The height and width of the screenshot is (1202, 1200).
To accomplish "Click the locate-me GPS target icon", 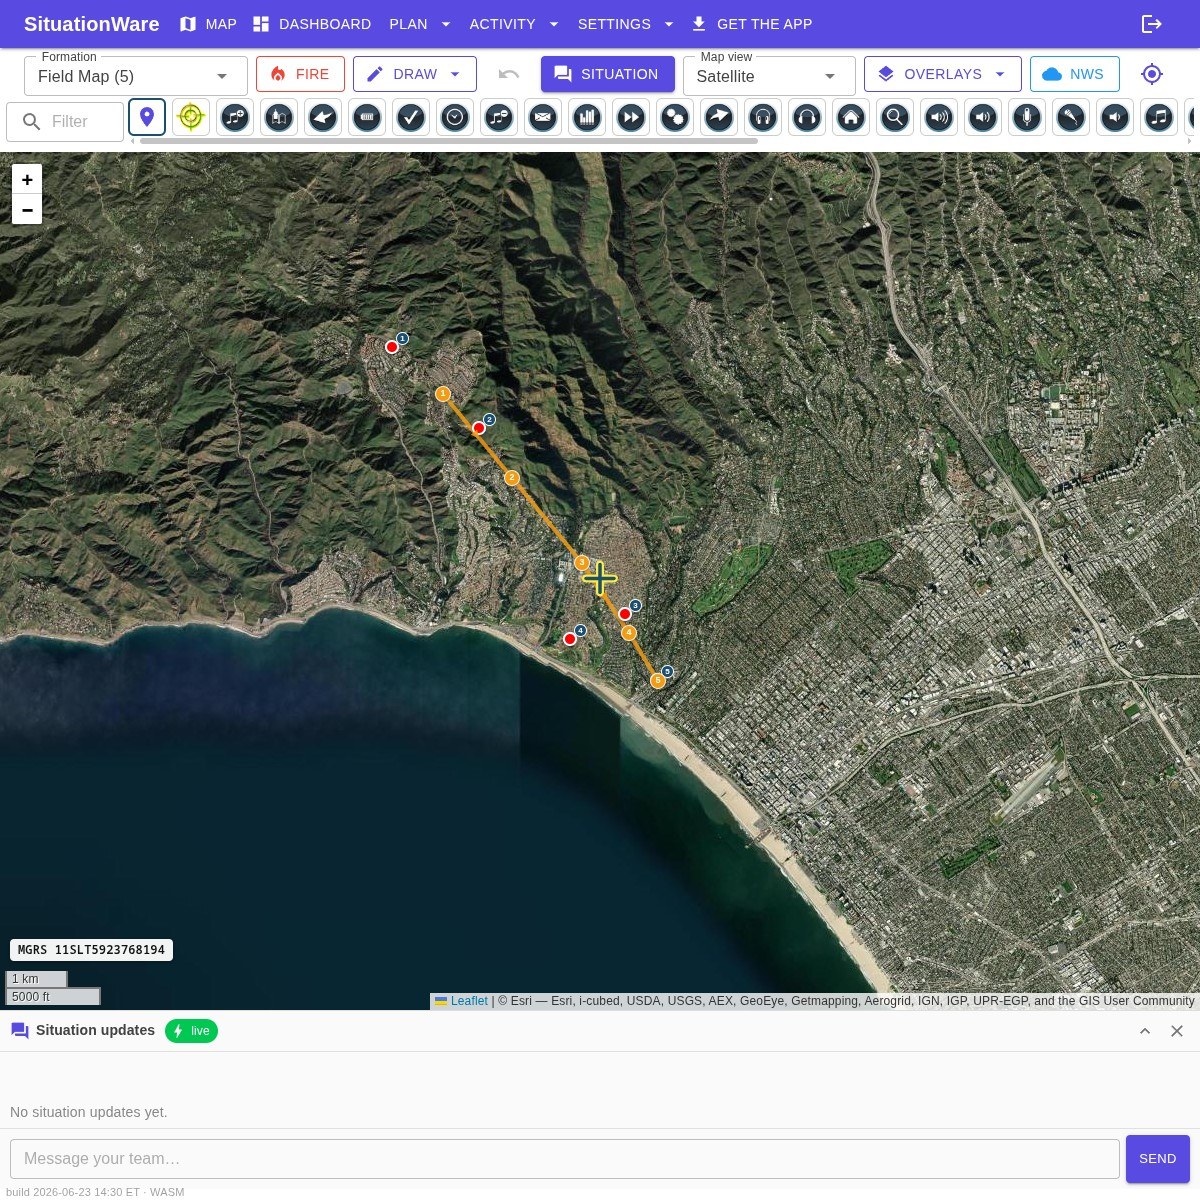I will click(x=1152, y=74).
